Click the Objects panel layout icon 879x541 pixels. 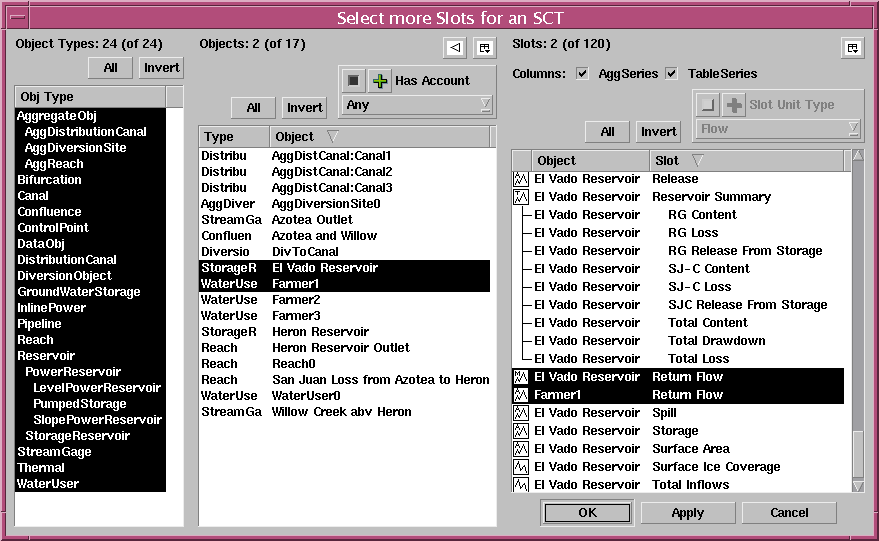point(485,48)
